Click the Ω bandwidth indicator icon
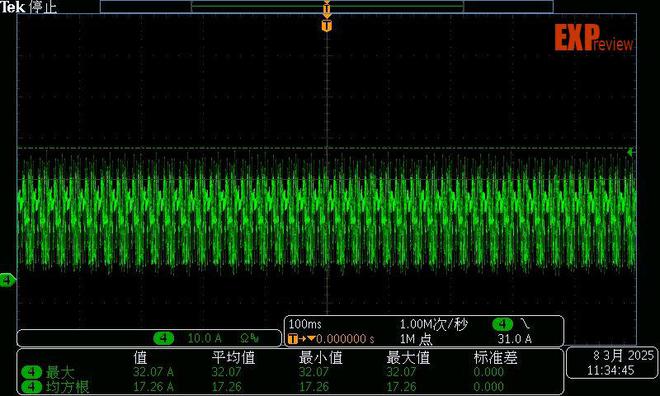The width and height of the screenshot is (660, 396). point(250,338)
